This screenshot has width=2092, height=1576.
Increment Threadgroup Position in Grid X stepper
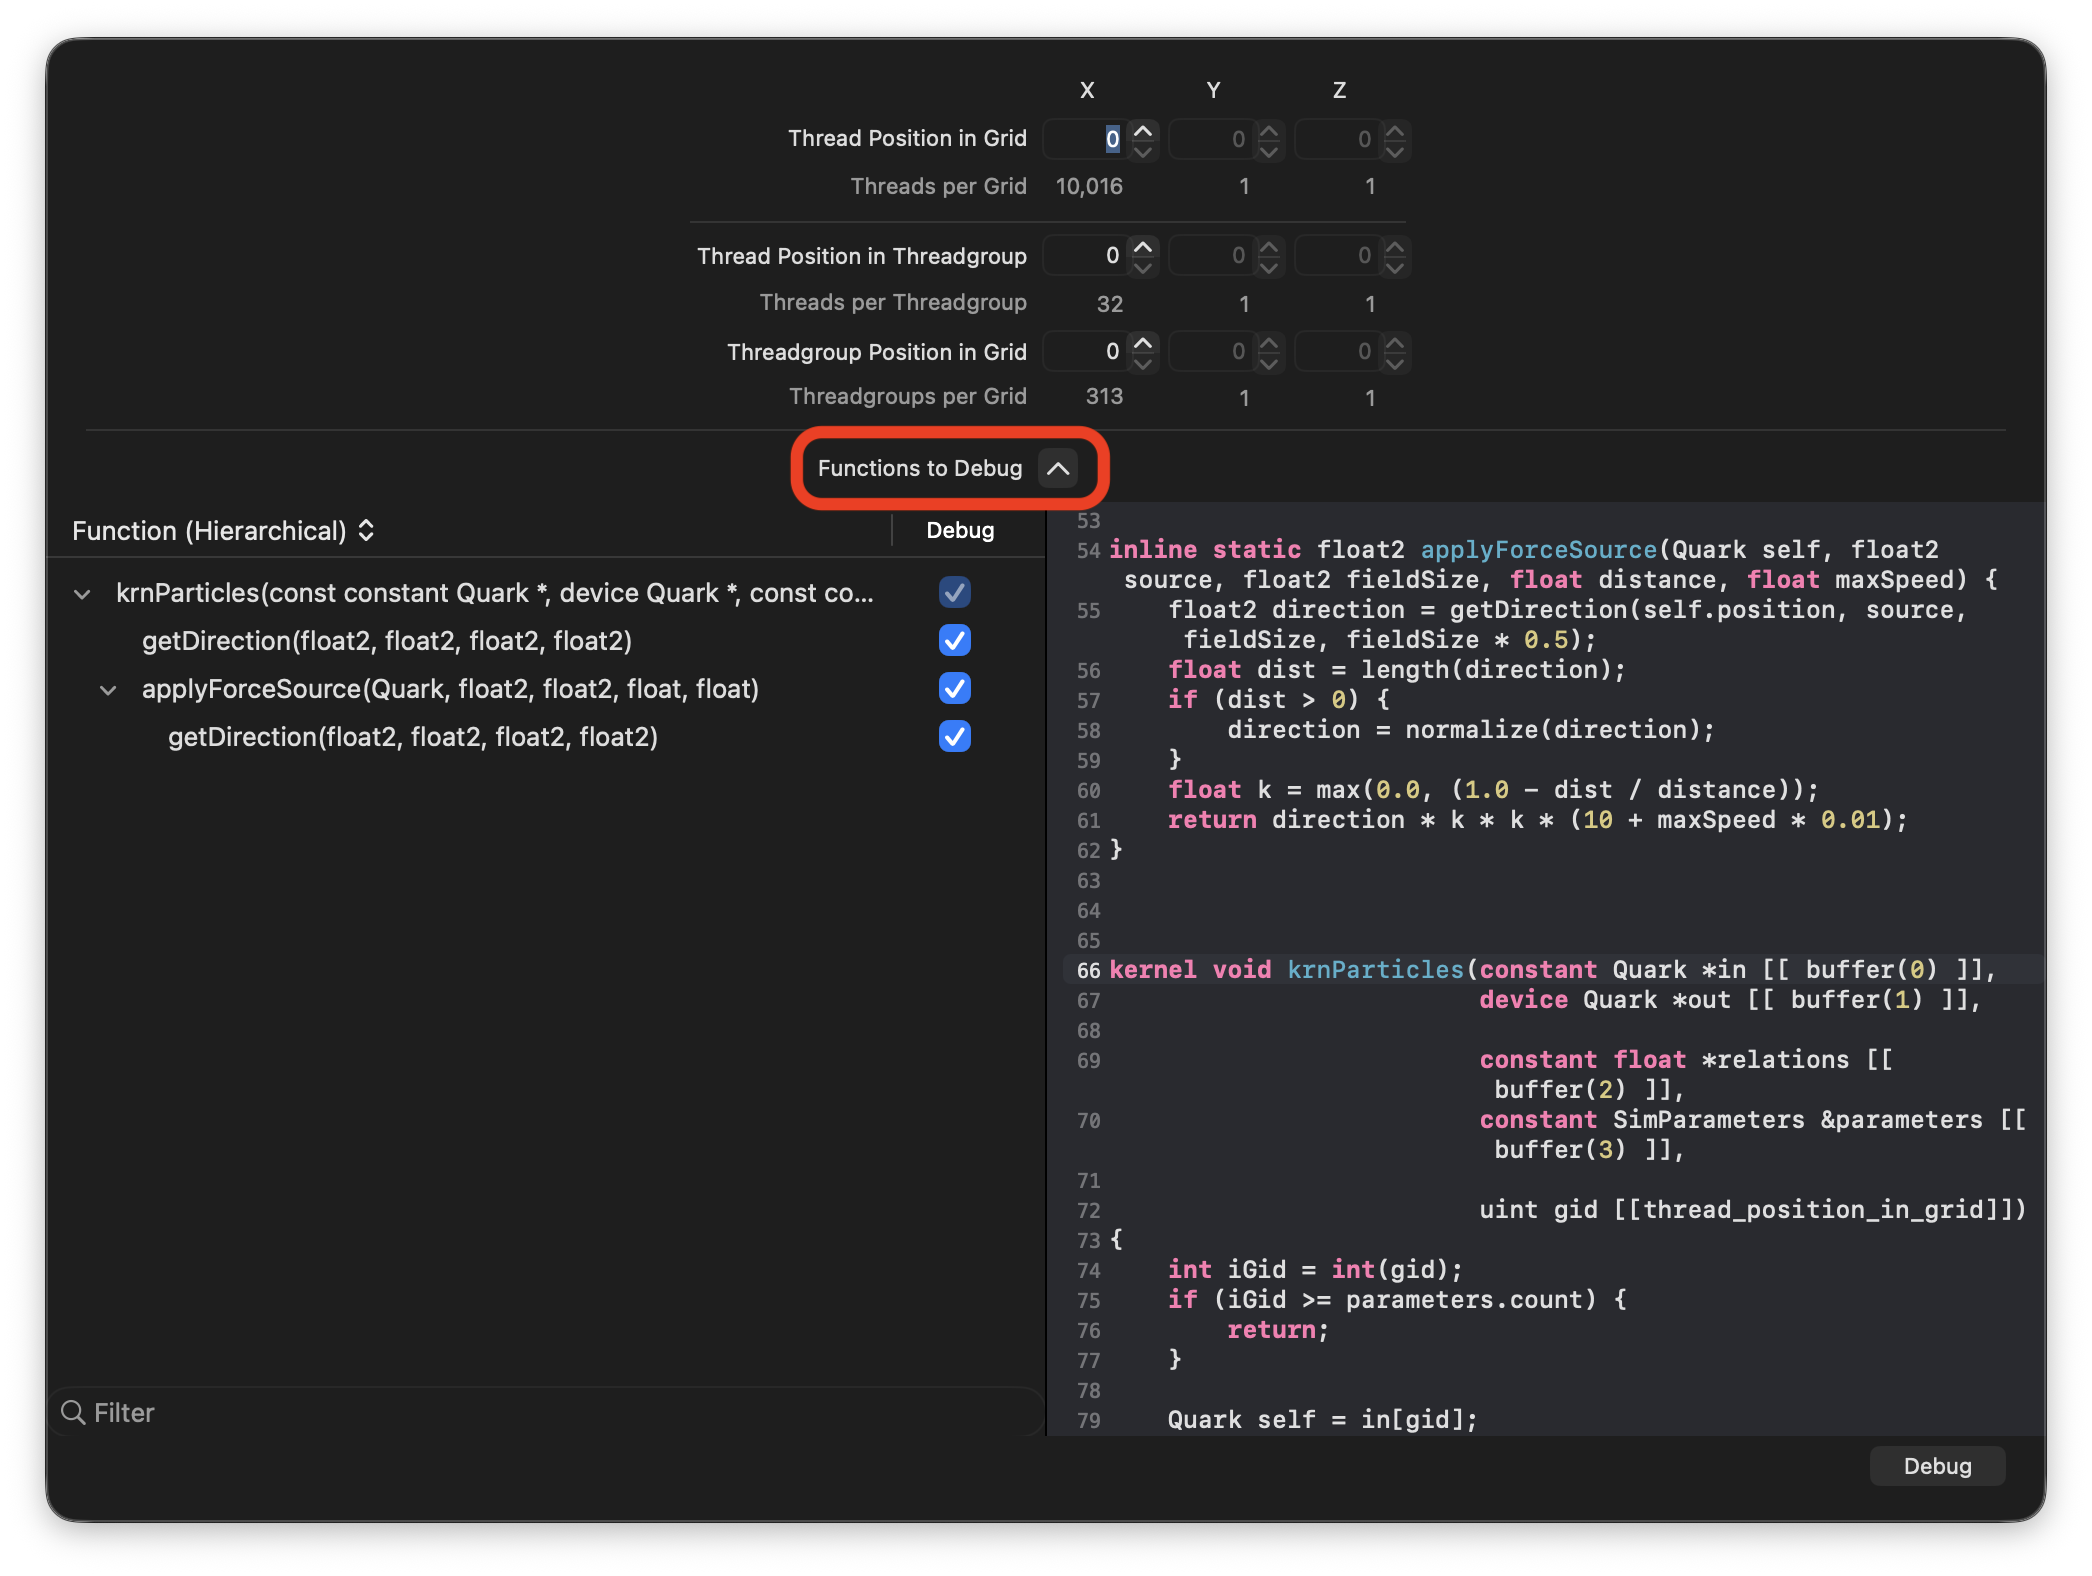(x=1143, y=343)
